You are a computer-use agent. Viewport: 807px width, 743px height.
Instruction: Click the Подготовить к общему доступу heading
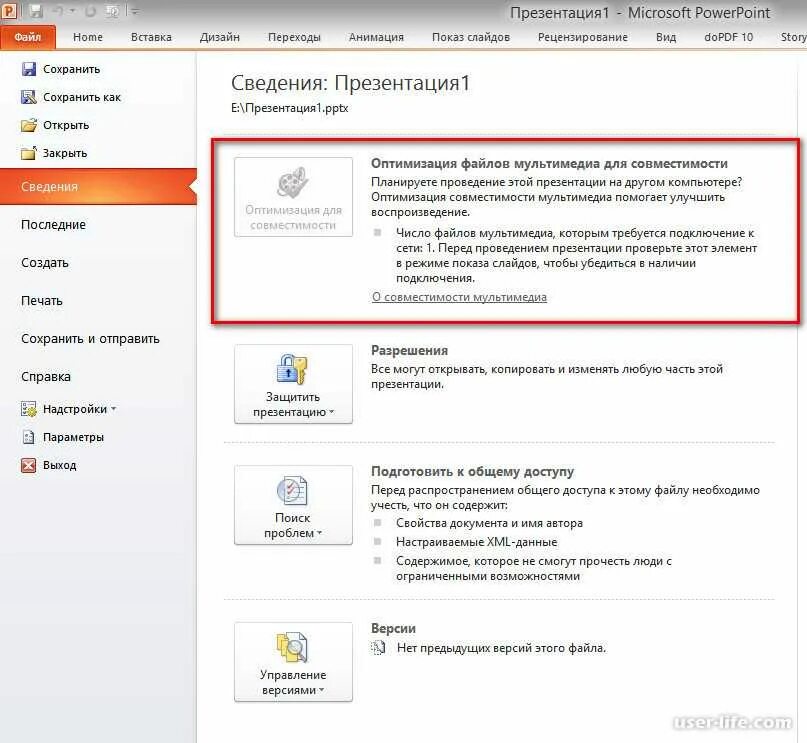[472, 472]
